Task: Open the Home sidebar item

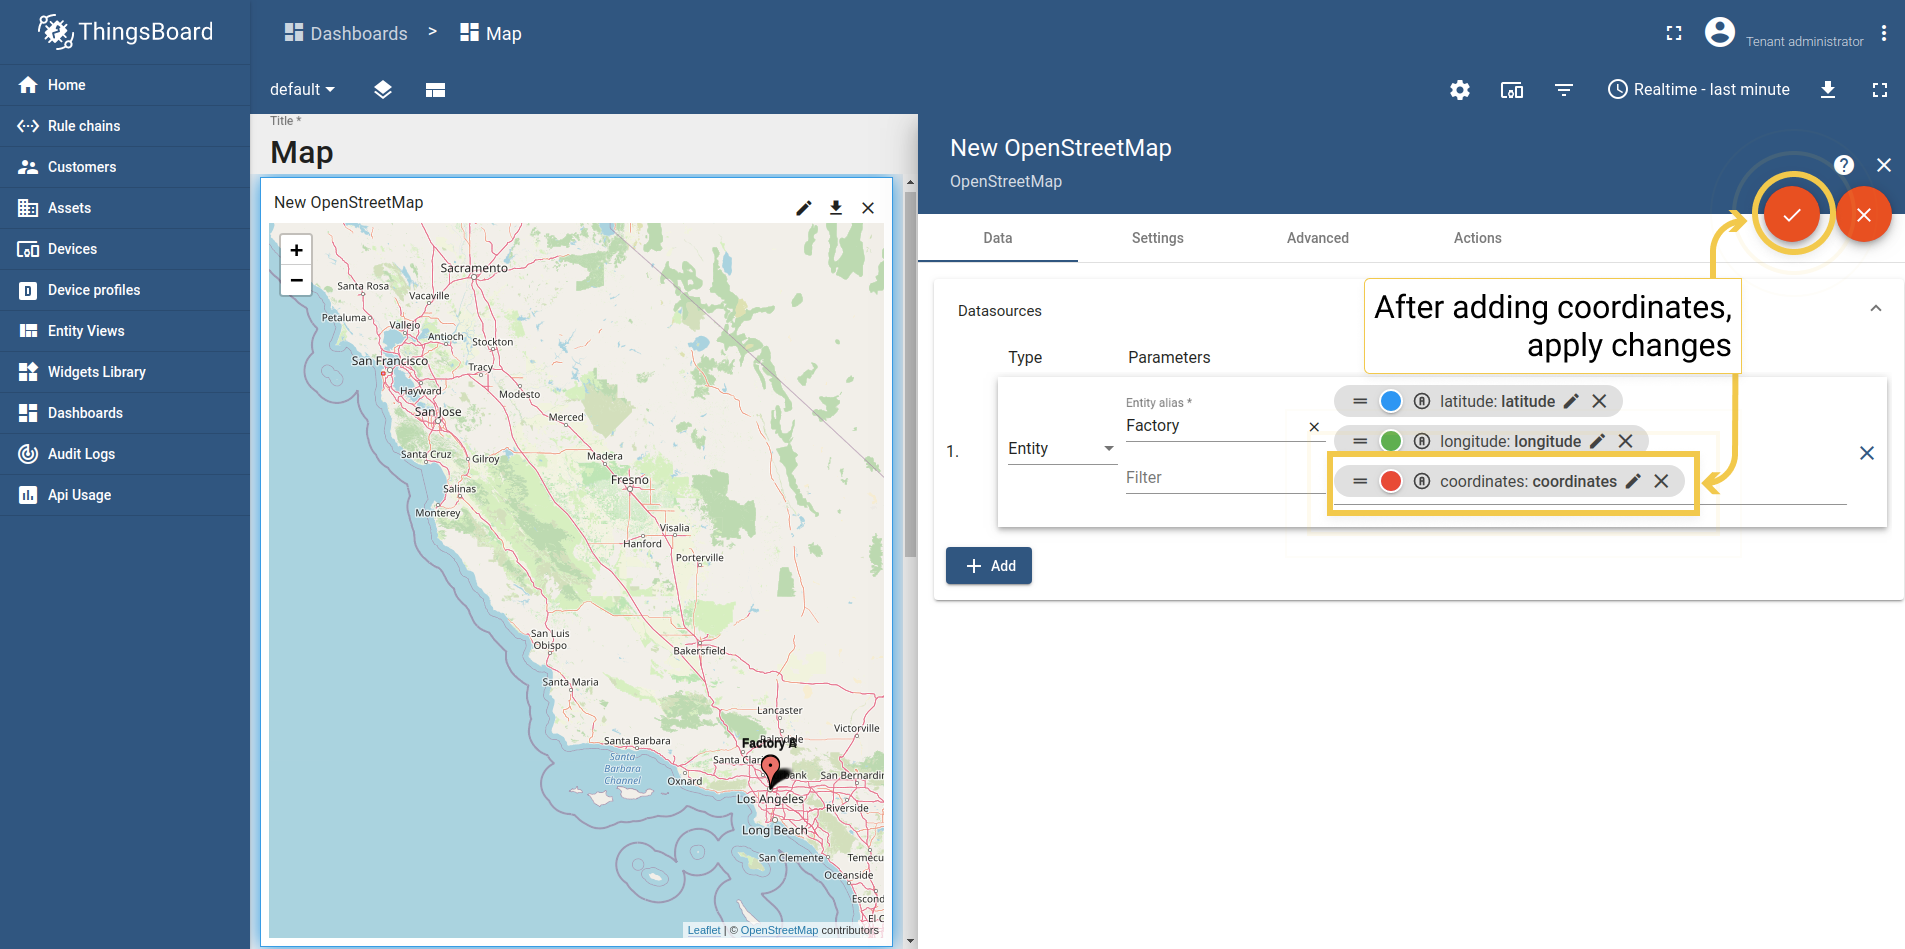Action: coord(125,85)
